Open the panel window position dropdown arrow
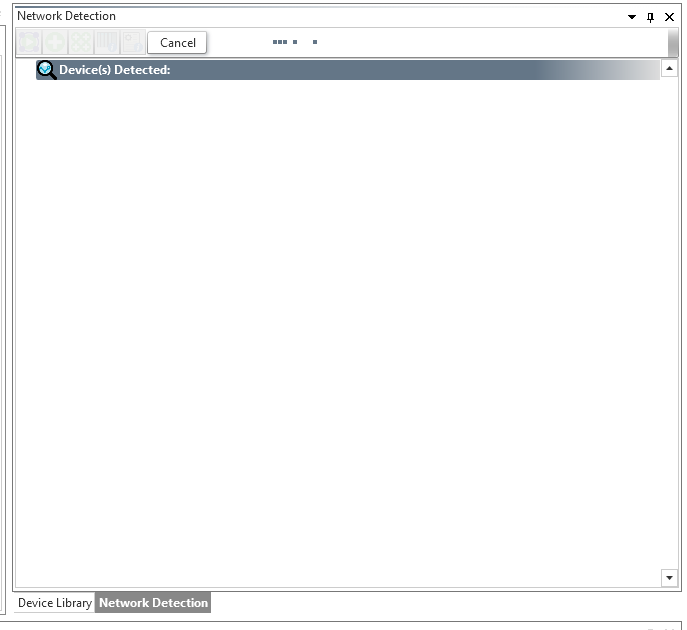This screenshot has height=630, width=687. 632,17
